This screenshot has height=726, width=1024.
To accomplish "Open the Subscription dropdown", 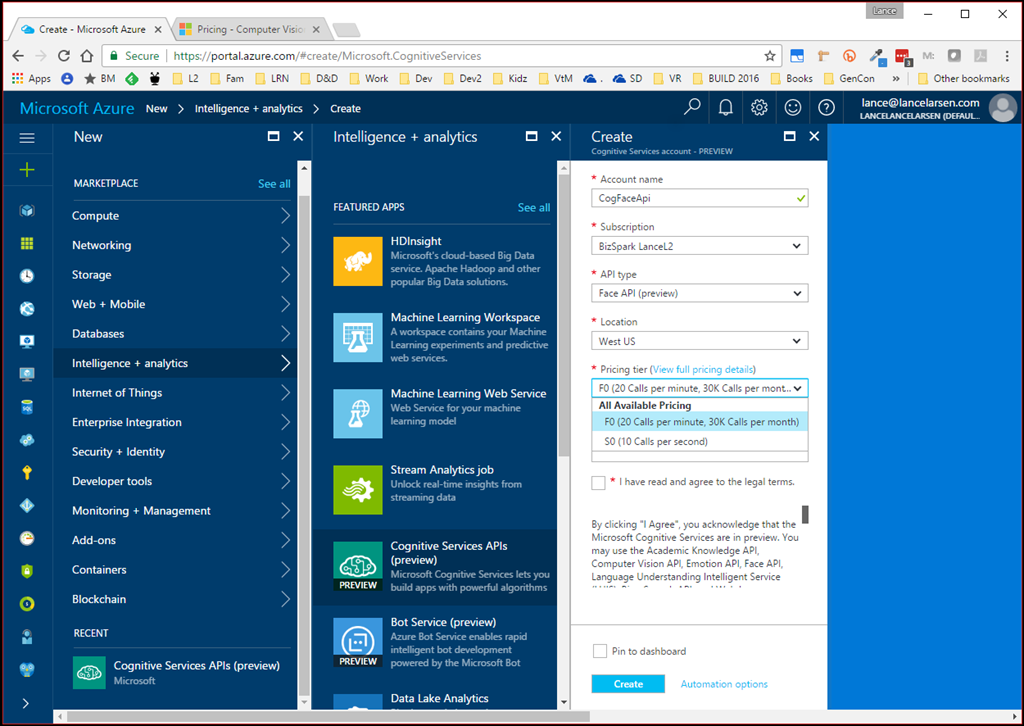I will (699, 246).
